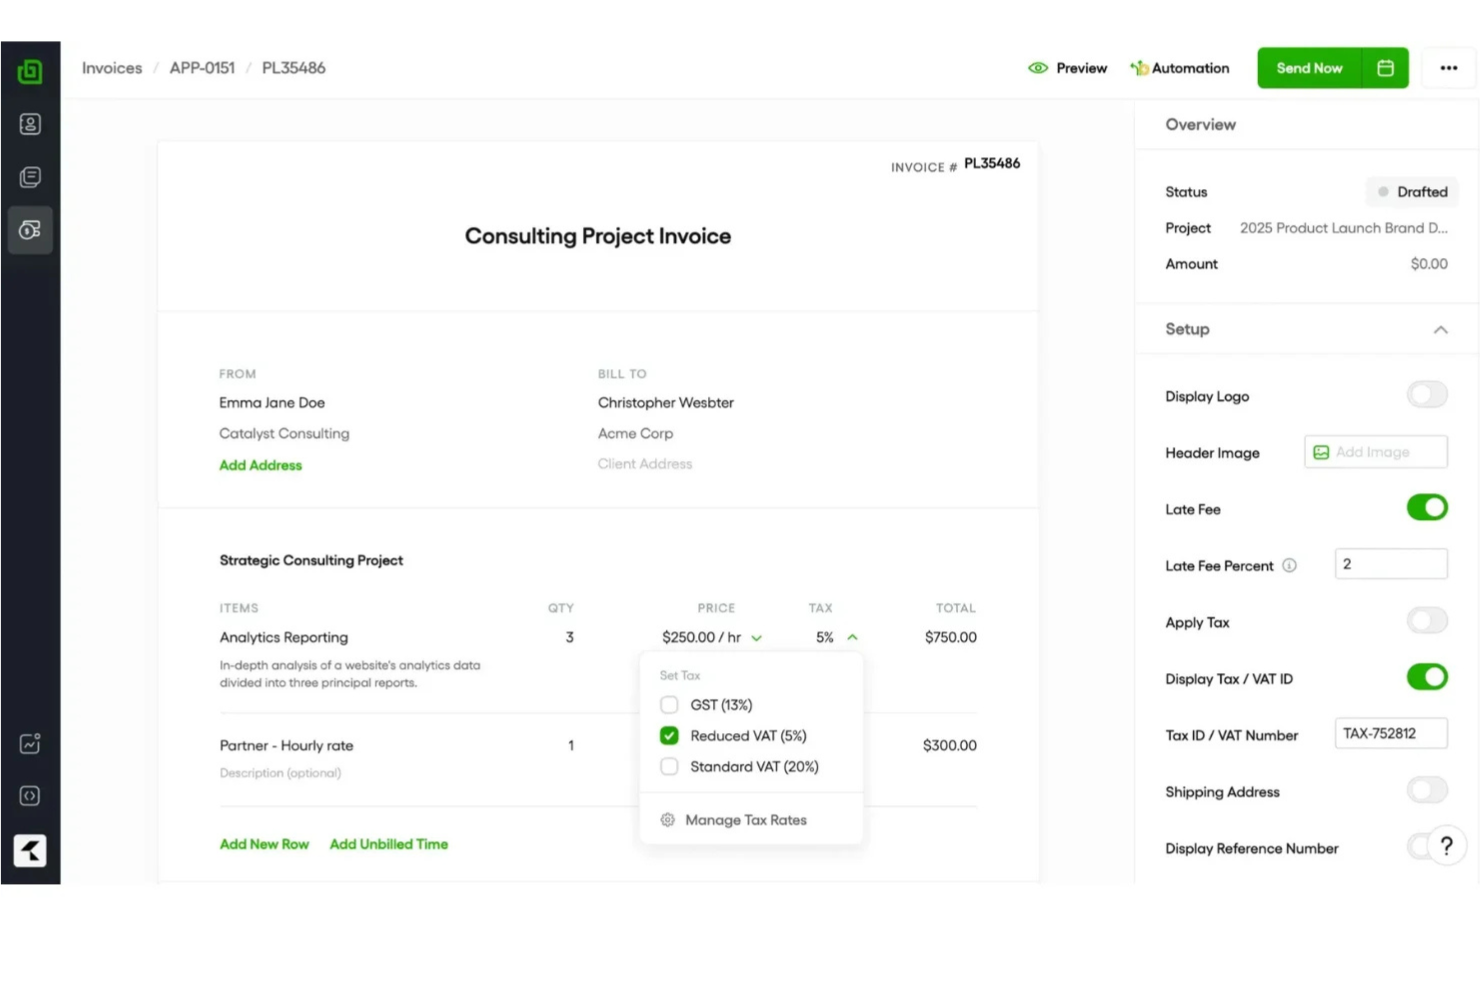Uncheck the Reduced VAT (5%) option

point(669,735)
